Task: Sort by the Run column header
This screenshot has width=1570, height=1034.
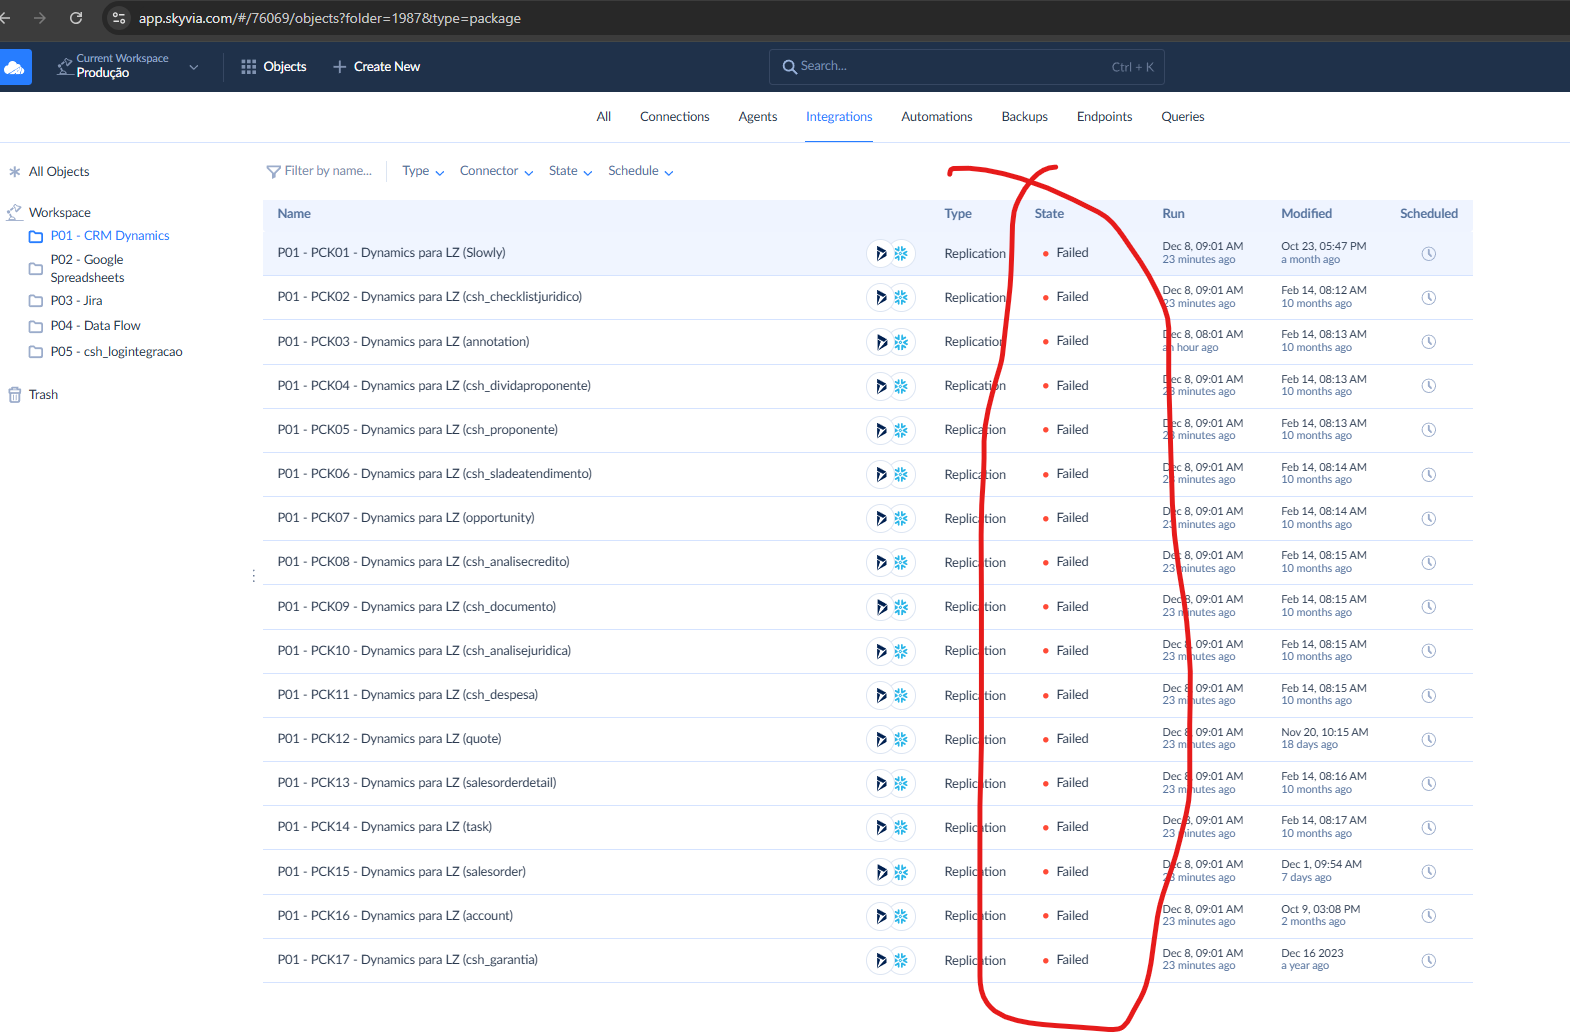Action: [x=1173, y=214]
